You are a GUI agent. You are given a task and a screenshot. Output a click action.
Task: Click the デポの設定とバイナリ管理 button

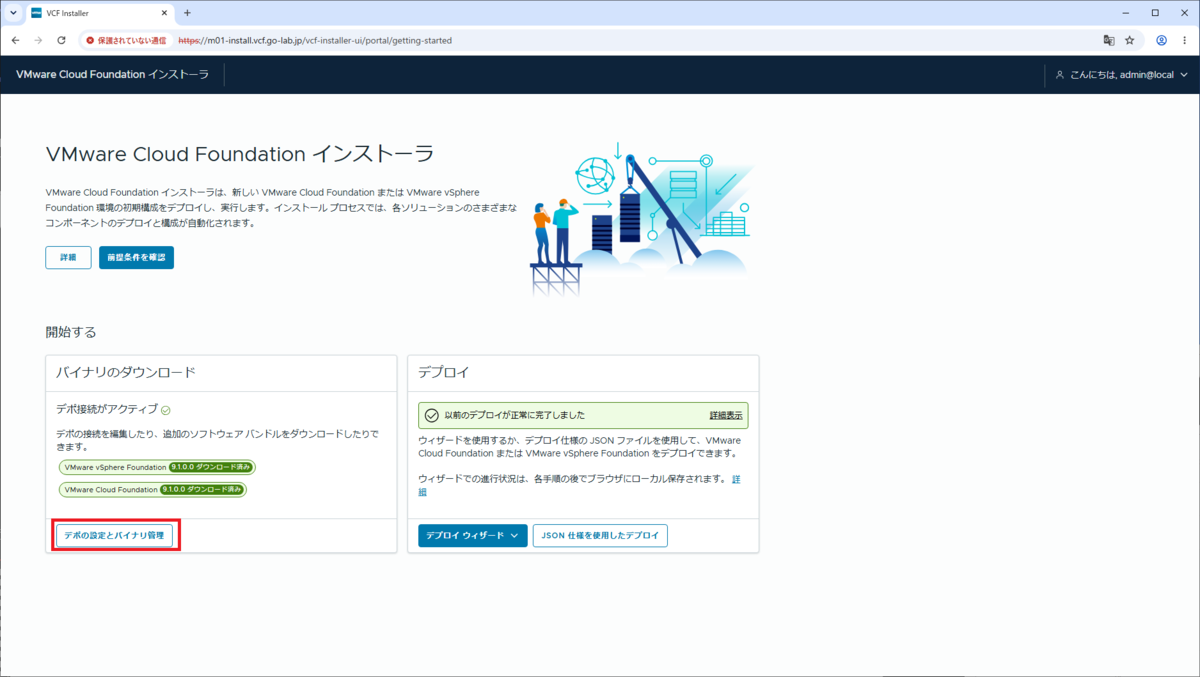115,536
